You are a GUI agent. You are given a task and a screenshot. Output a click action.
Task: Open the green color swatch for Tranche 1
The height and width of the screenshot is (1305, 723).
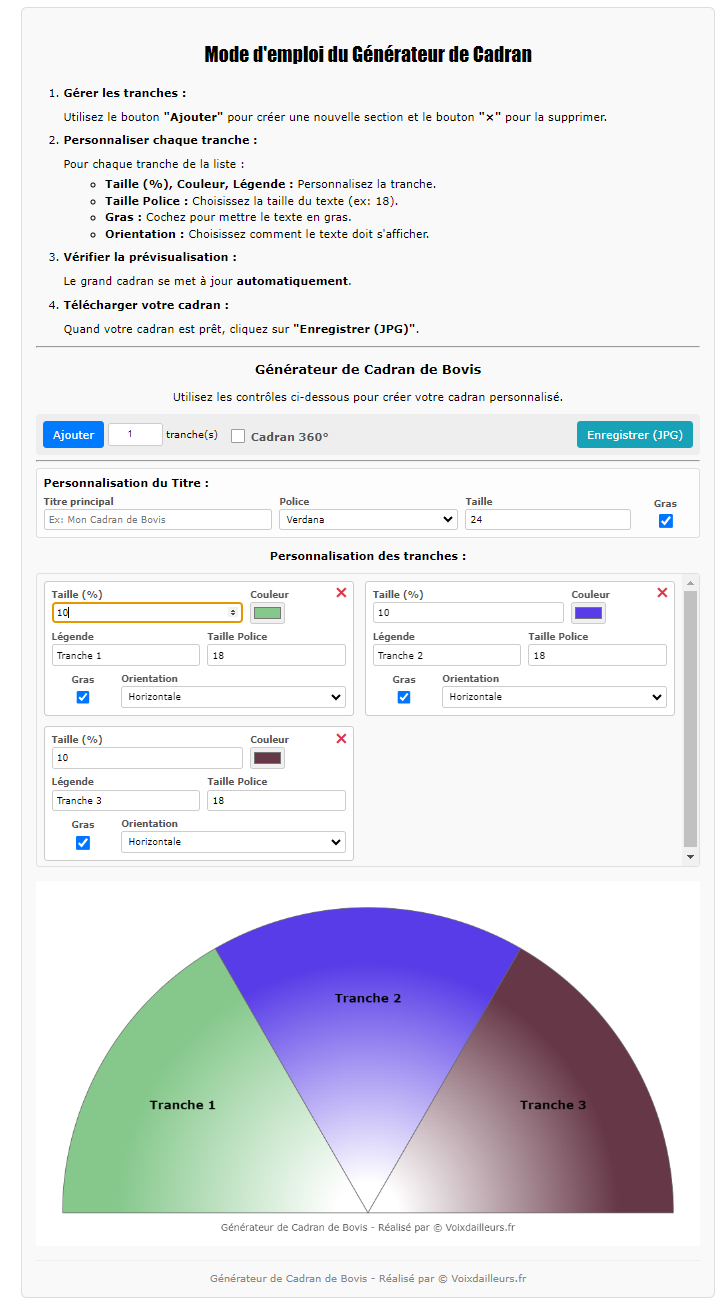pyautogui.click(x=268, y=613)
